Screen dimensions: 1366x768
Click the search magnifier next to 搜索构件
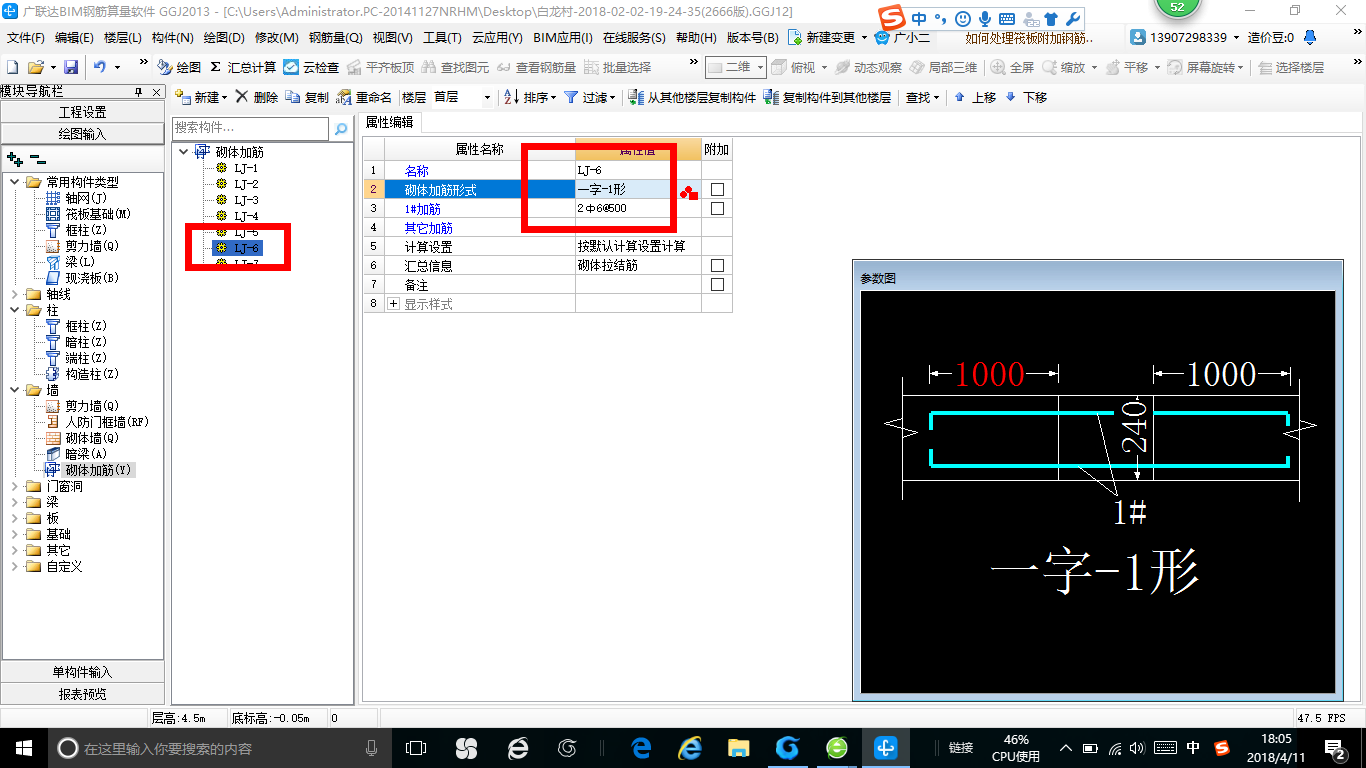coord(341,128)
